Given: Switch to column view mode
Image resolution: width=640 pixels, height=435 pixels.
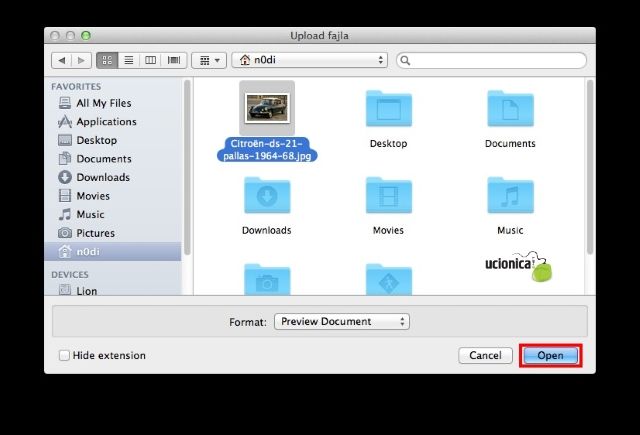Looking at the screenshot, I should click(151, 60).
